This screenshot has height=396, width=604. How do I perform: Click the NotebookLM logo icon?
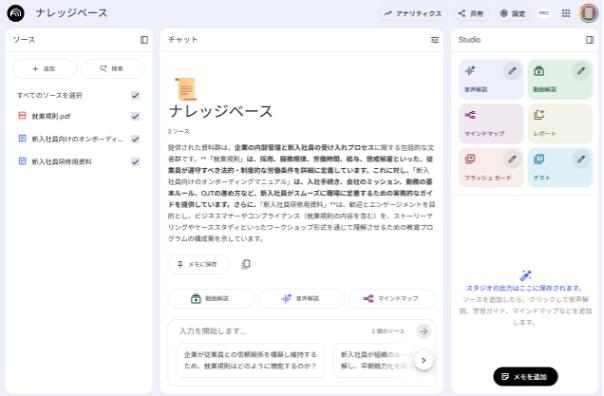[16, 13]
